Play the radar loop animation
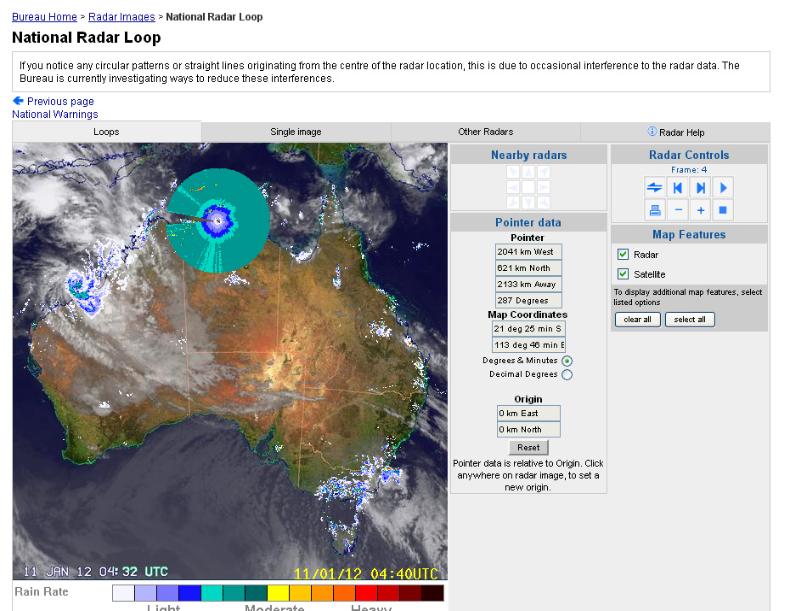Screen dimensions: 790x611 pos(724,187)
